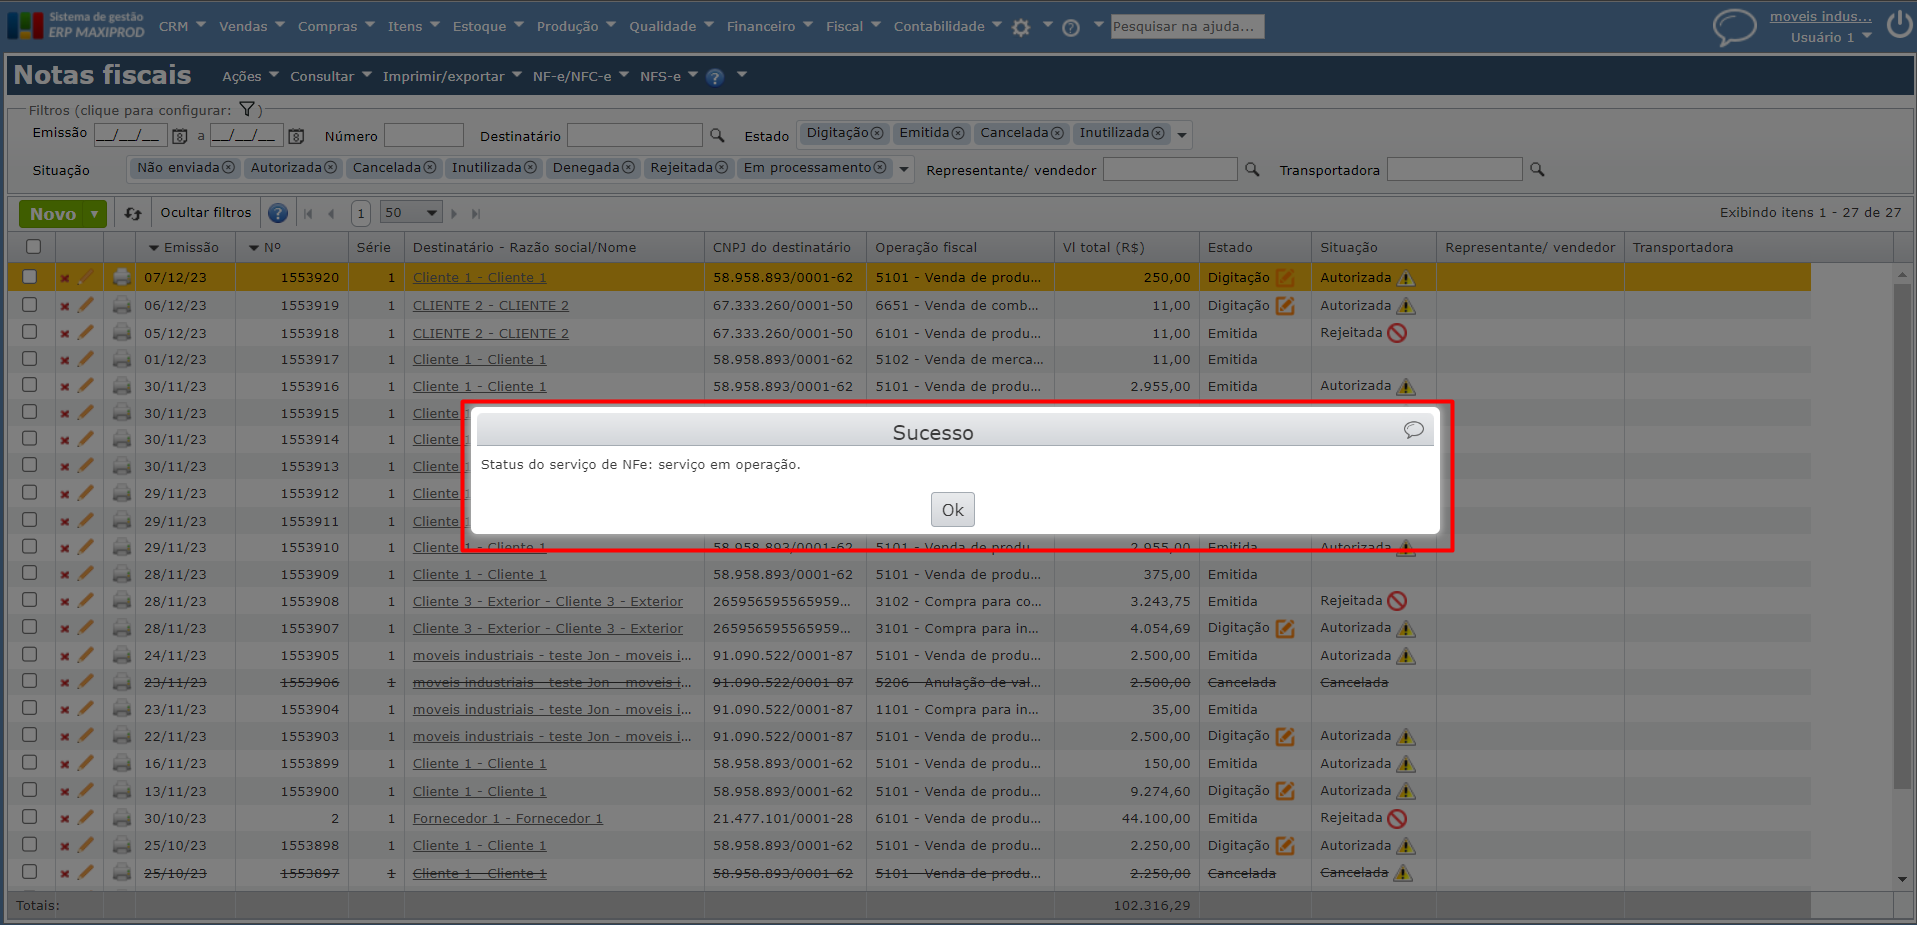Image resolution: width=1917 pixels, height=925 pixels.
Task: Click the Destinatário search magnifier
Action: tap(717, 135)
